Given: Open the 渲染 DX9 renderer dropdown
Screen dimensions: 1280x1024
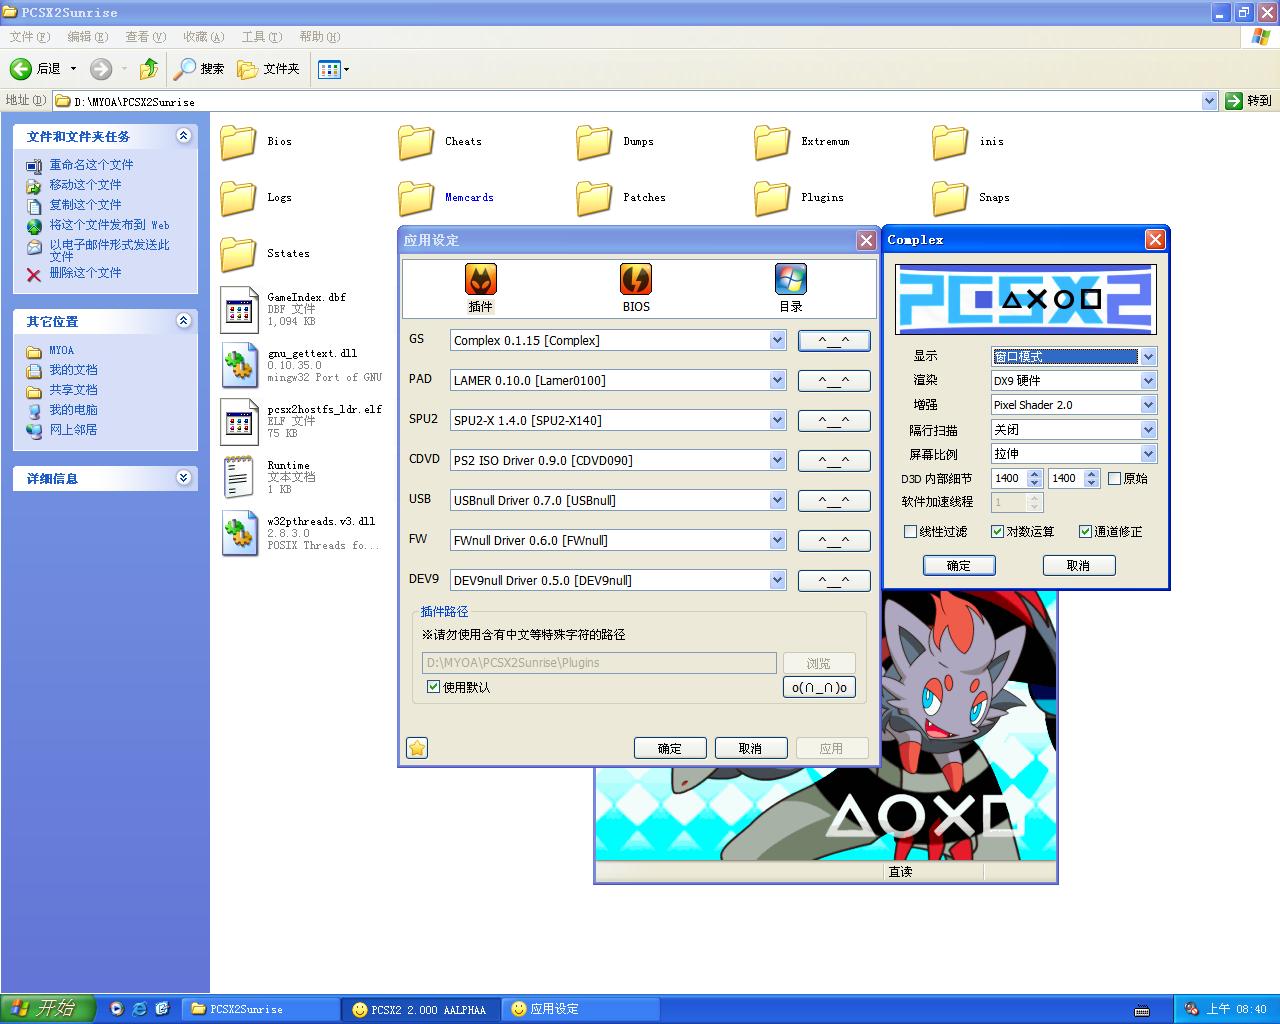Looking at the screenshot, I should click(x=1148, y=380).
